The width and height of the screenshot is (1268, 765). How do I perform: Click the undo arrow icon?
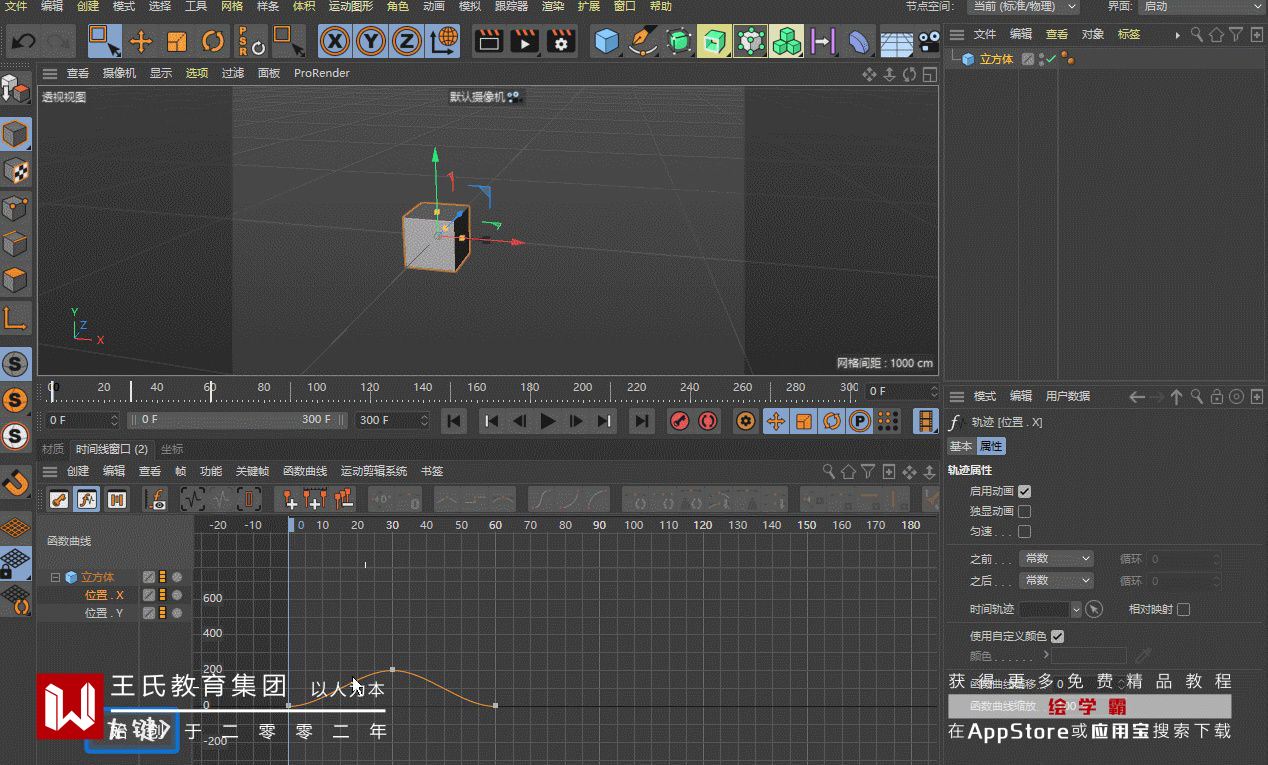tap(24, 42)
